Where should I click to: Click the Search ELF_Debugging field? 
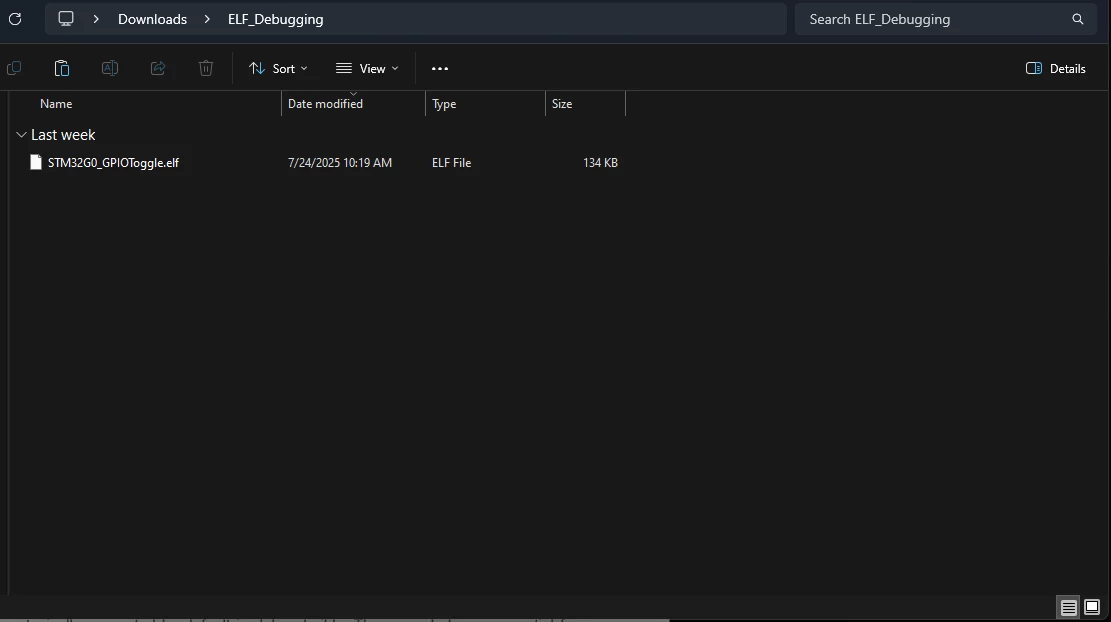pyautogui.click(x=947, y=19)
